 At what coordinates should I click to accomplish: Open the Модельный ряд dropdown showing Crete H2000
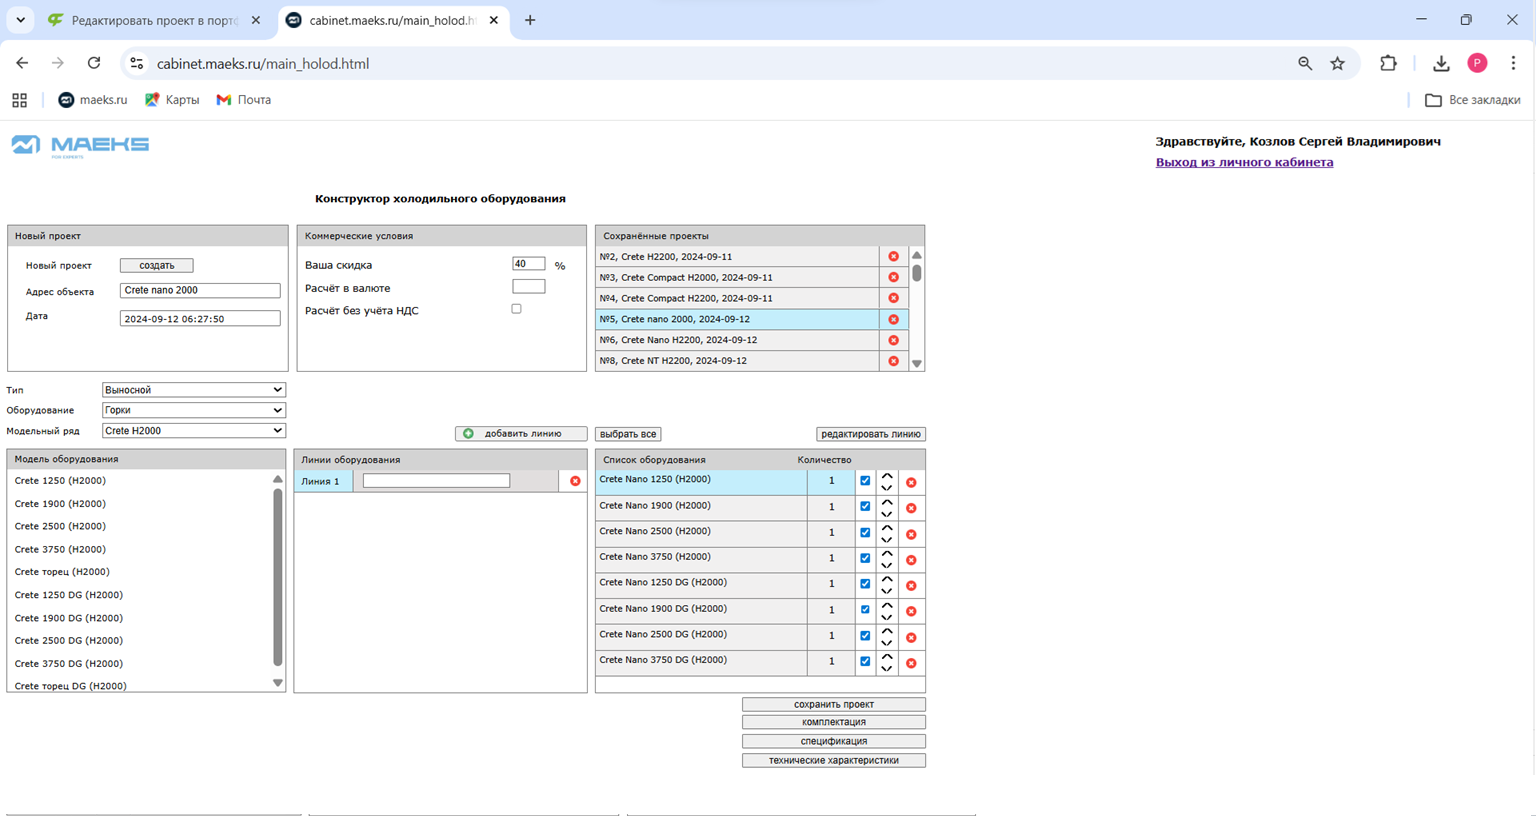tap(194, 431)
